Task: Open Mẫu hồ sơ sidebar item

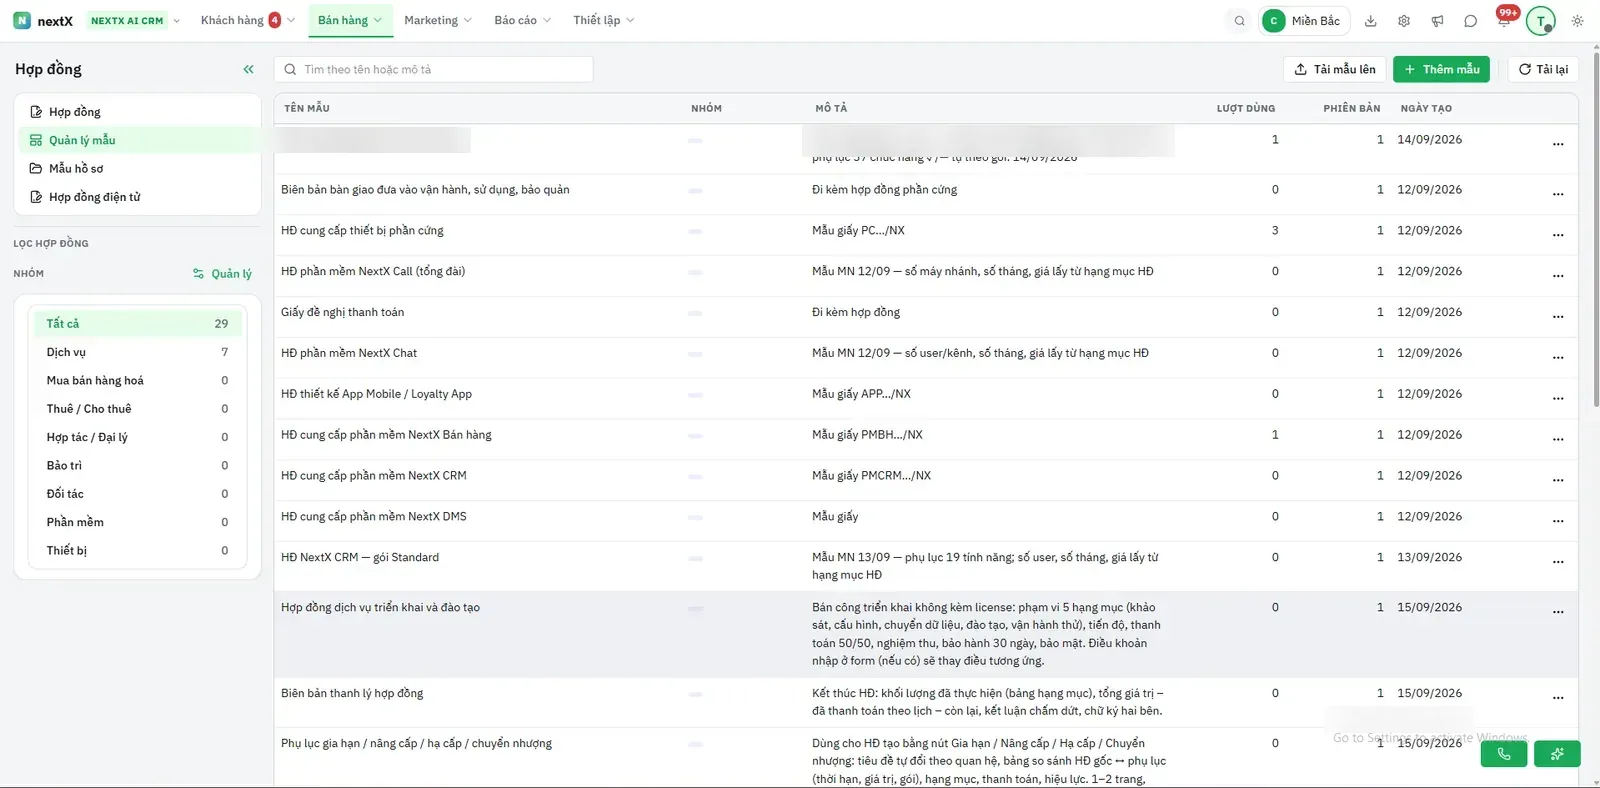Action: (x=138, y=168)
